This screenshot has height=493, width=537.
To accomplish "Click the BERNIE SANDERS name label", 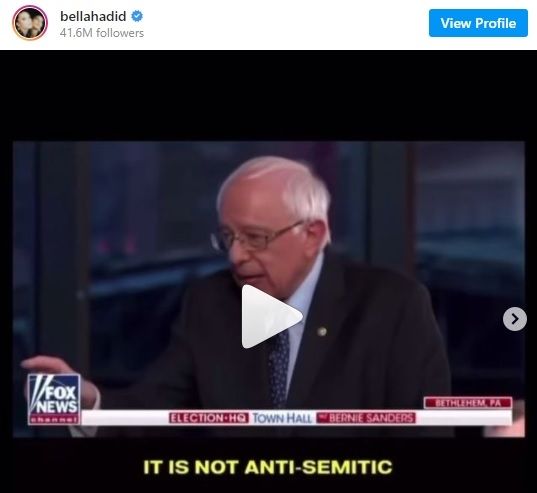I will click(x=366, y=418).
